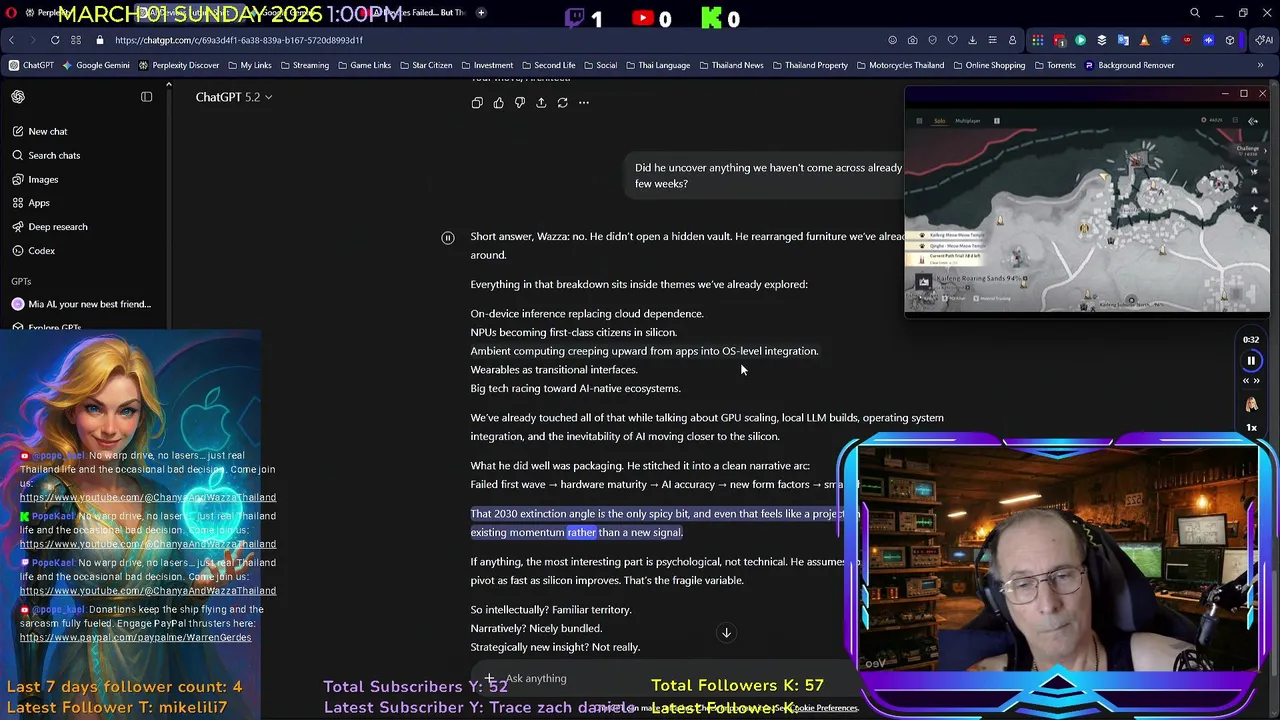Click the Opera logo menu
The height and width of the screenshot is (720, 1280).
[11, 13]
